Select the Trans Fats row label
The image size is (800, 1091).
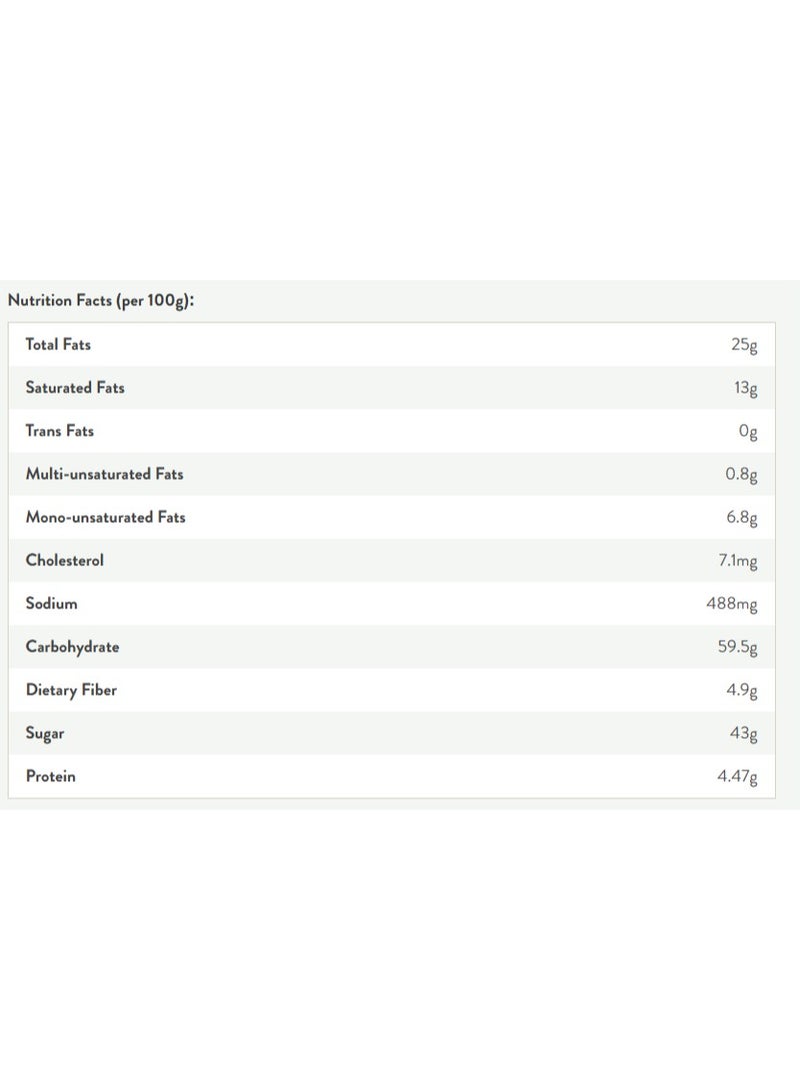click(60, 431)
